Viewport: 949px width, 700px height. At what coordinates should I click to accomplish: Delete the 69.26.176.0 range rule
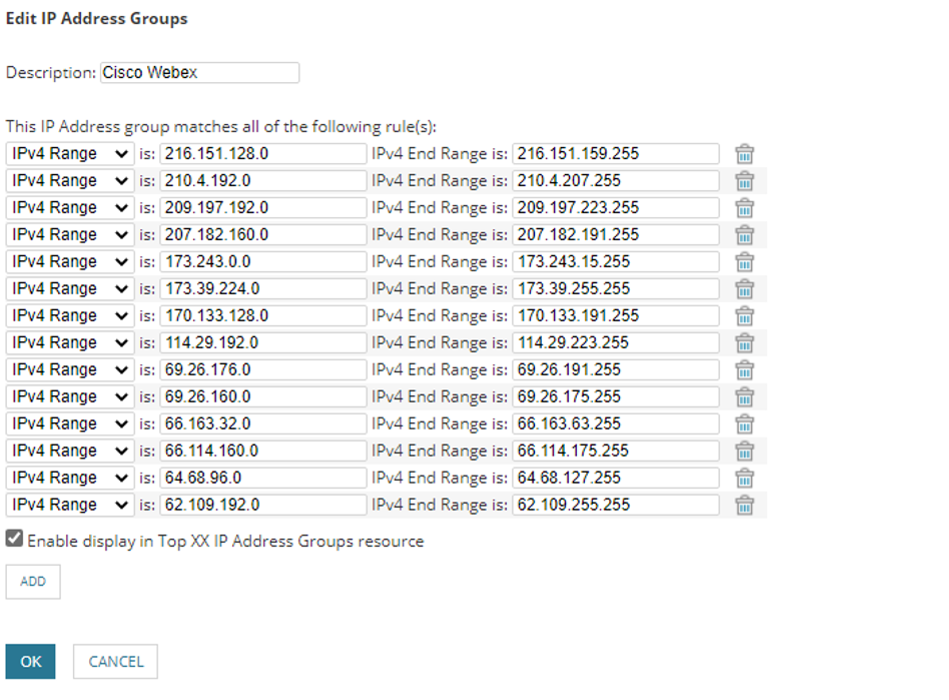(x=744, y=370)
